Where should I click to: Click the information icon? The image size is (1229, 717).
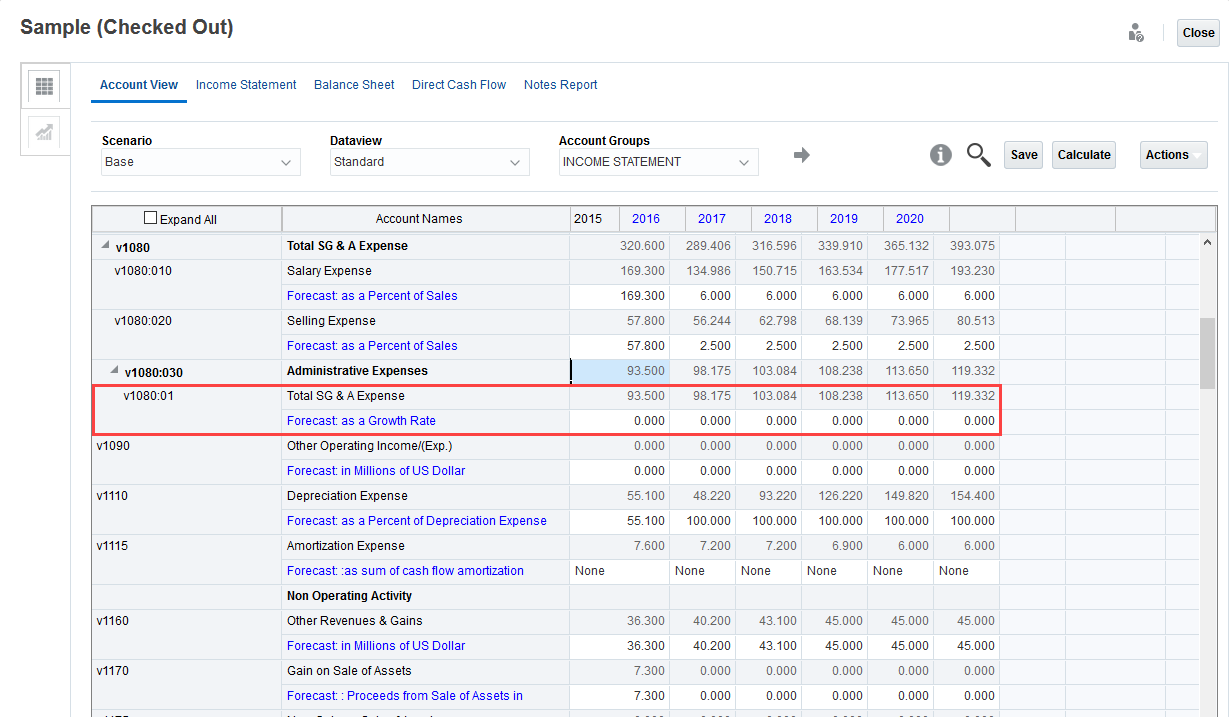pyautogui.click(x=940, y=155)
